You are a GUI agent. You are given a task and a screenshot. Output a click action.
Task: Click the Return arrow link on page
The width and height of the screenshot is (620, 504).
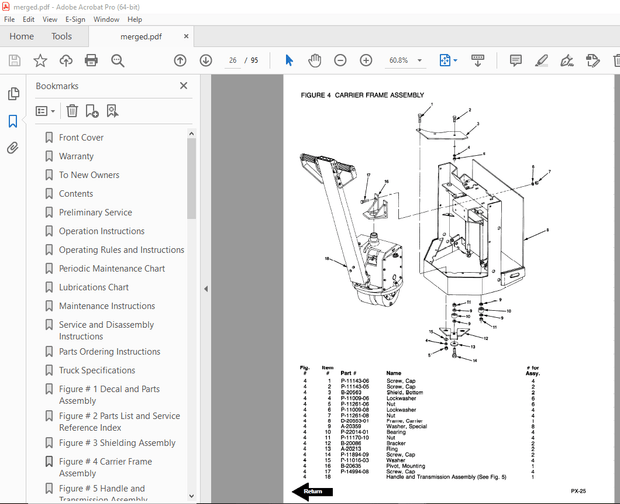coord(312,491)
